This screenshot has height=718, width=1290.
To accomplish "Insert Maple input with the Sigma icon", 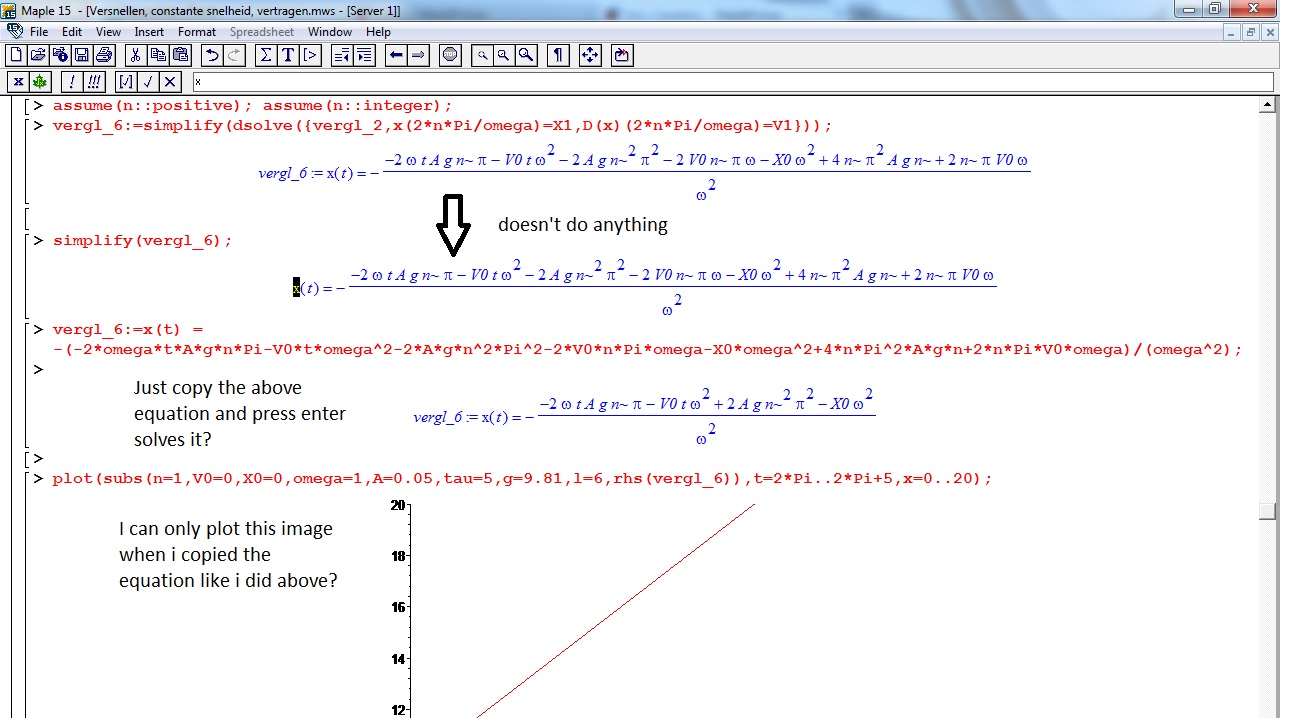I will click(266, 55).
